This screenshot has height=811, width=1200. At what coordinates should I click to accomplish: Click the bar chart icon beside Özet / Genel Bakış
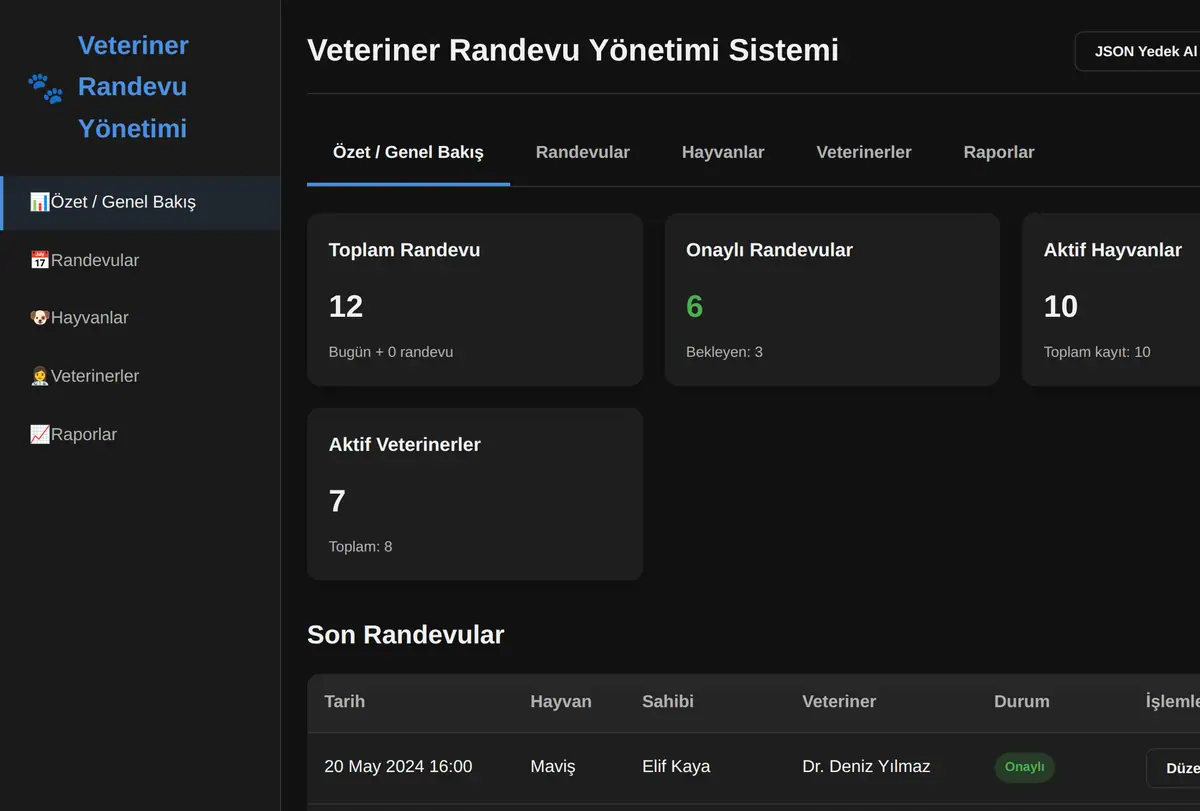[x=40, y=202]
